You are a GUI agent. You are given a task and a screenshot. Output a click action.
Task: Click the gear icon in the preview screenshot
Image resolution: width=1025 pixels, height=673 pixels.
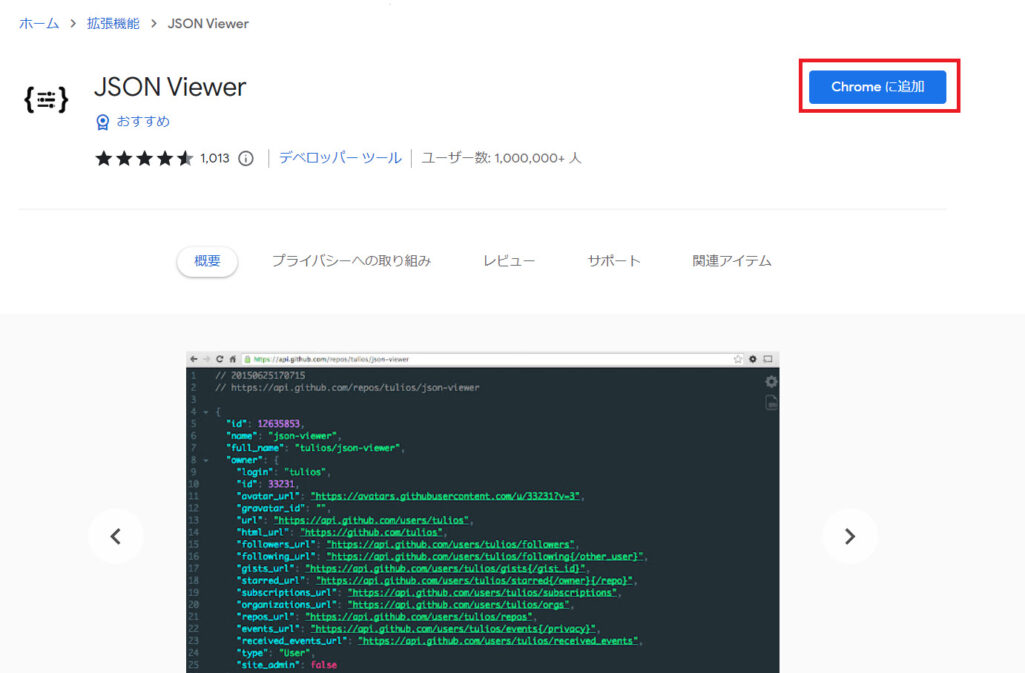771,382
